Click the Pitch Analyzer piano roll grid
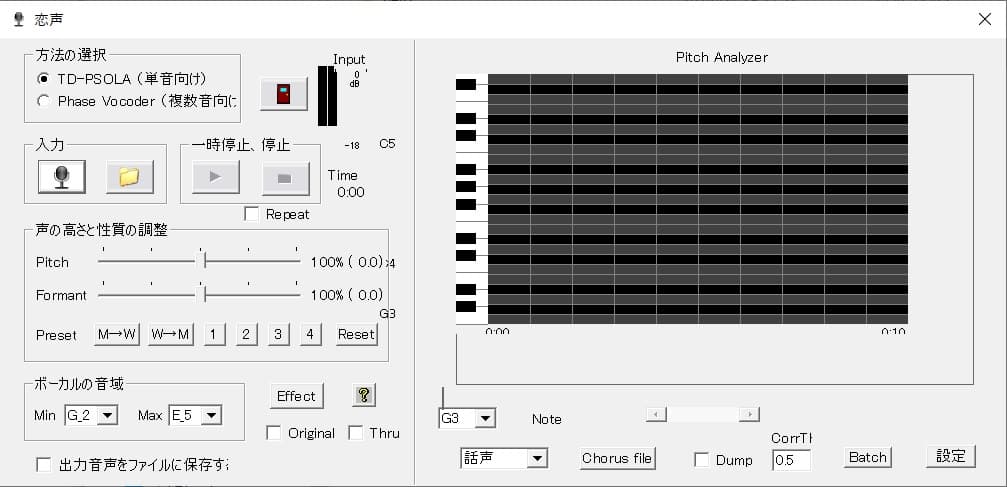Image resolution: width=1007 pixels, height=487 pixels. pyautogui.click(x=698, y=199)
